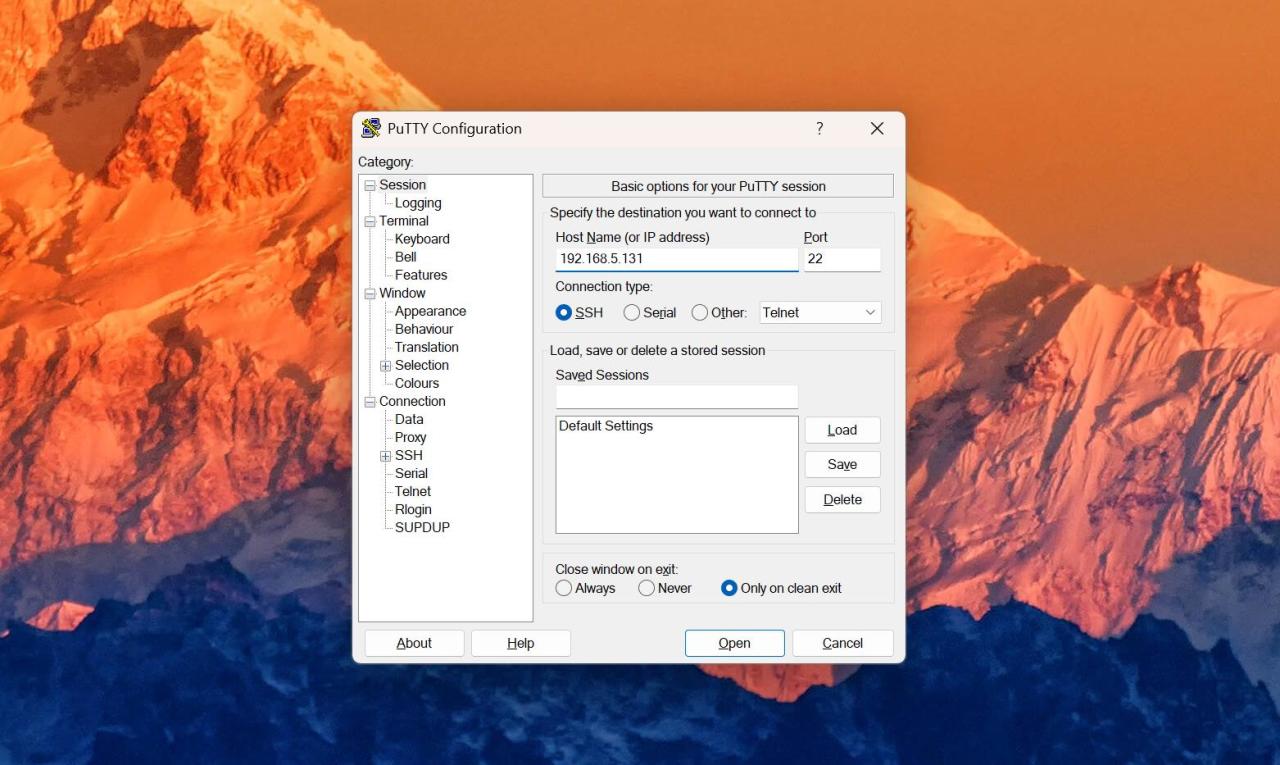Expand the Selection tree node
The width and height of the screenshot is (1280, 765).
(x=386, y=366)
